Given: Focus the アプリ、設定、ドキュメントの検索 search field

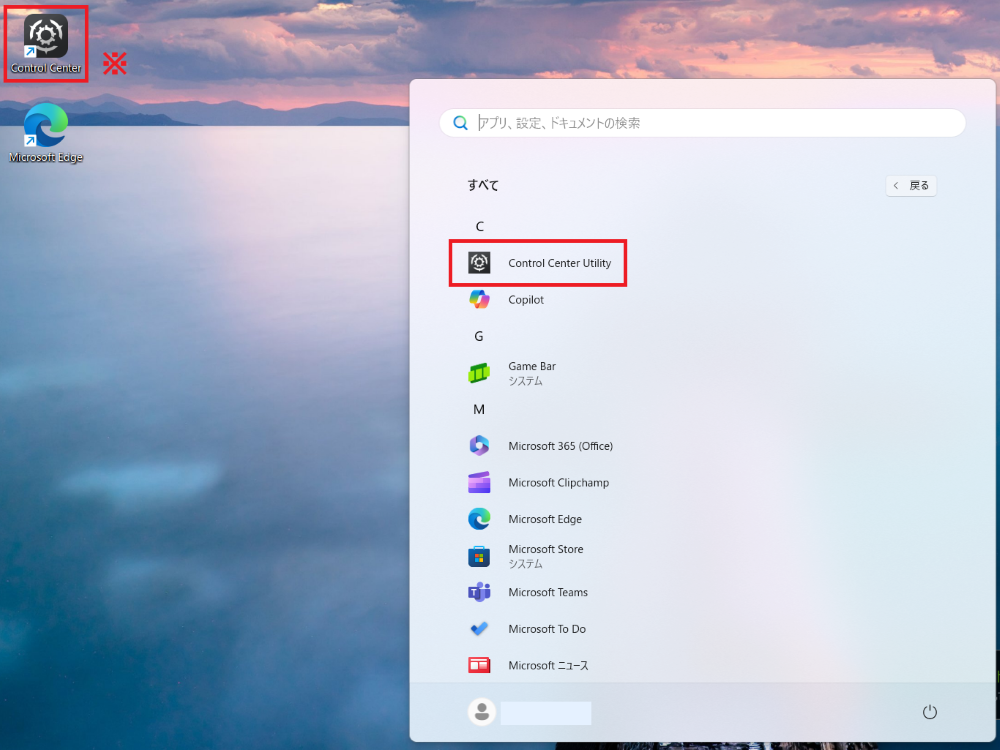Looking at the screenshot, I should [702, 122].
